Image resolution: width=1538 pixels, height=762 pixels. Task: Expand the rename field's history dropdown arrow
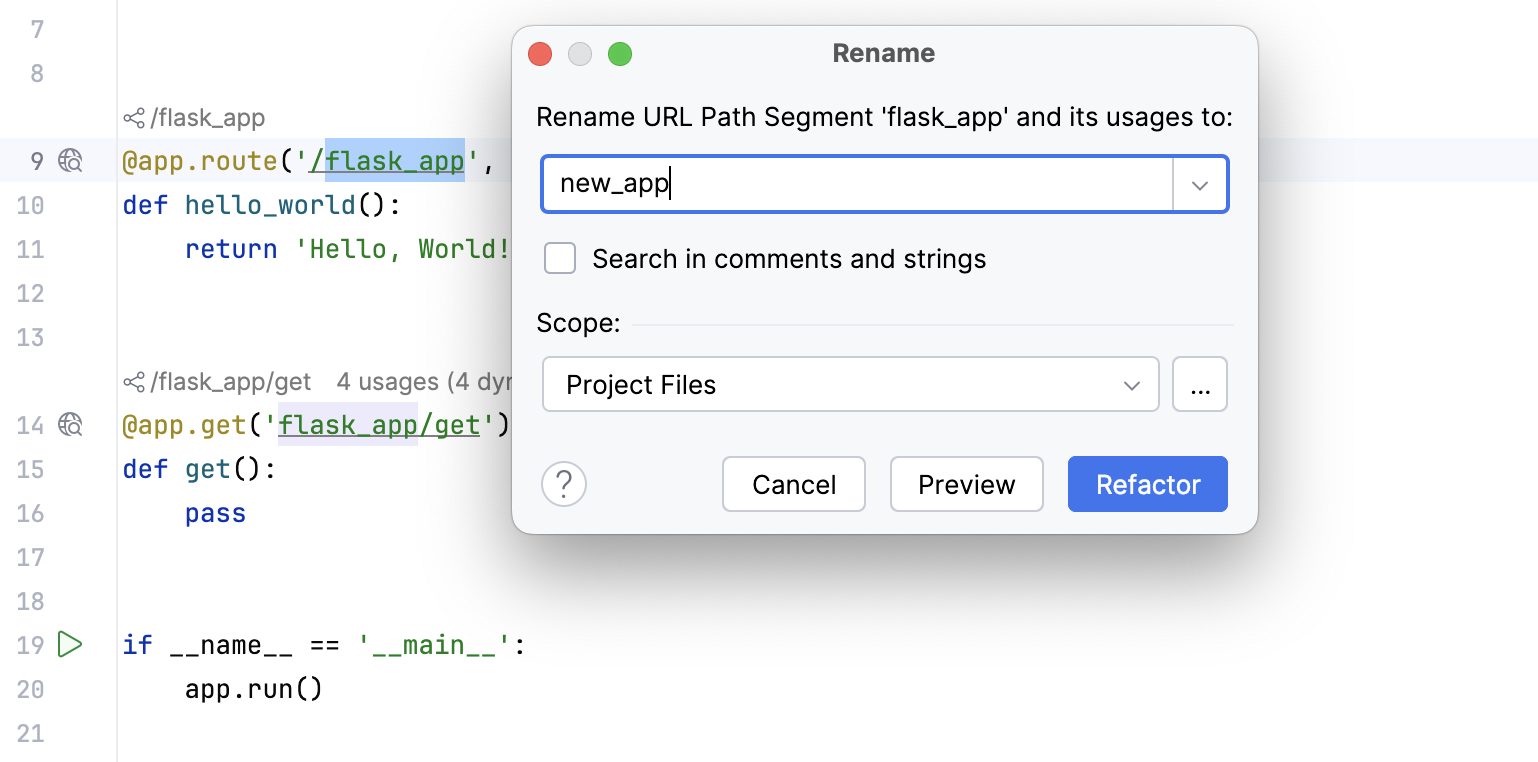[1199, 184]
